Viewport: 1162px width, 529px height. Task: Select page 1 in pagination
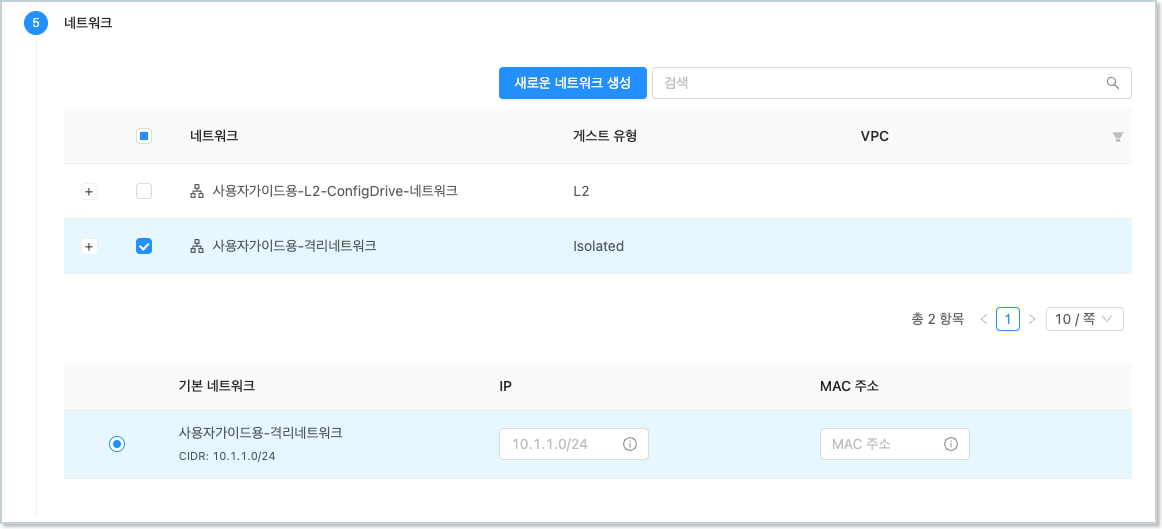point(1008,319)
